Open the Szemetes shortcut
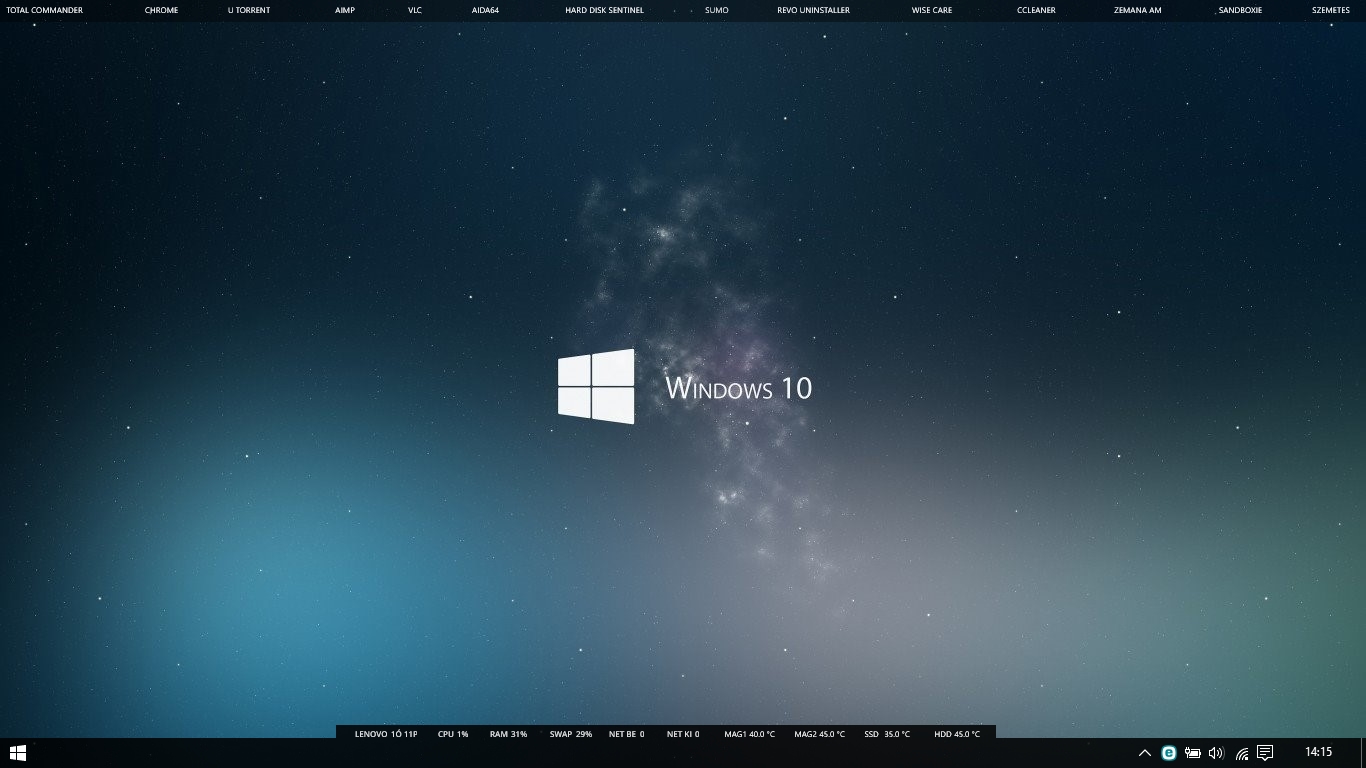This screenshot has width=1366, height=768. click(x=1331, y=10)
